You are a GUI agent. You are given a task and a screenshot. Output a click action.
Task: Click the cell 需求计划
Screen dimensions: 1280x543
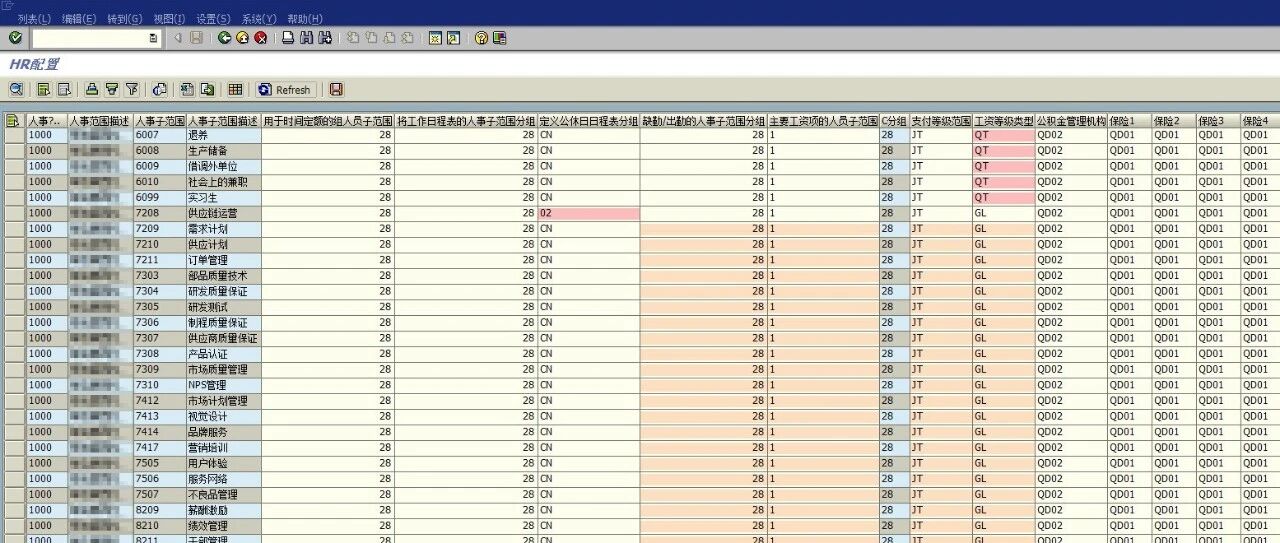click(x=223, y=229)
